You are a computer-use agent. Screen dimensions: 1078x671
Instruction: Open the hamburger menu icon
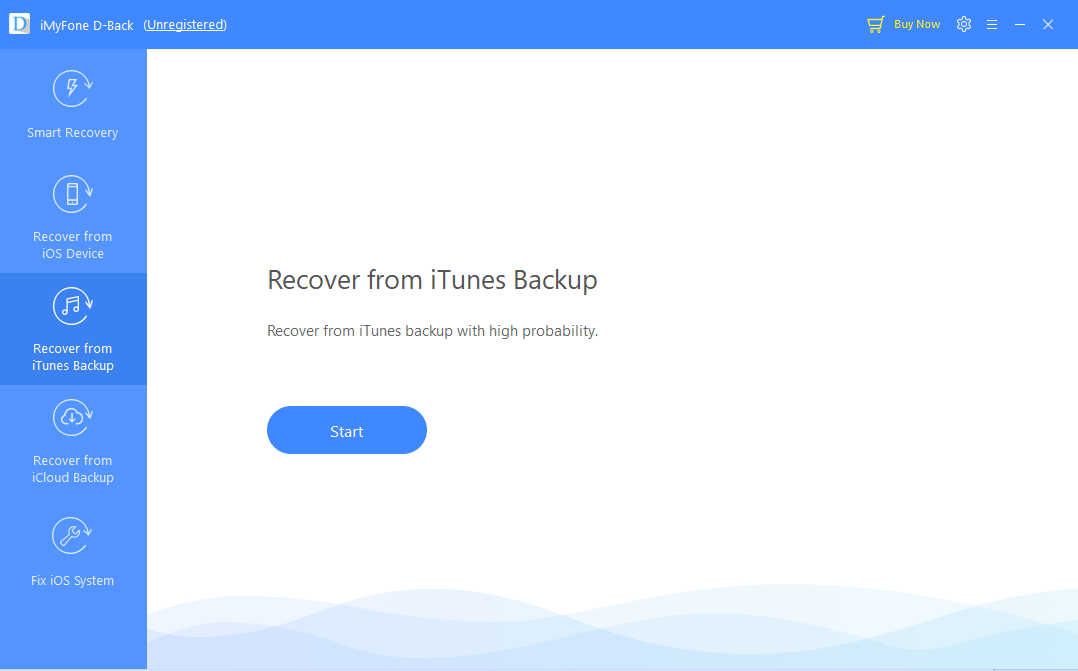click(x=992, y=25)
